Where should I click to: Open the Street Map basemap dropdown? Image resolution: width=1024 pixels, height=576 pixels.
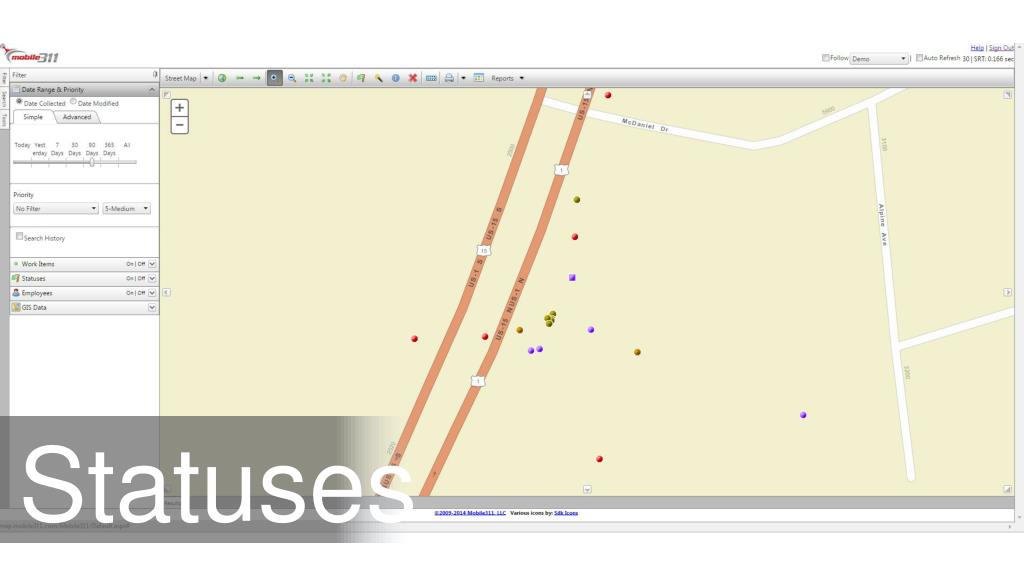coord(205,78)
